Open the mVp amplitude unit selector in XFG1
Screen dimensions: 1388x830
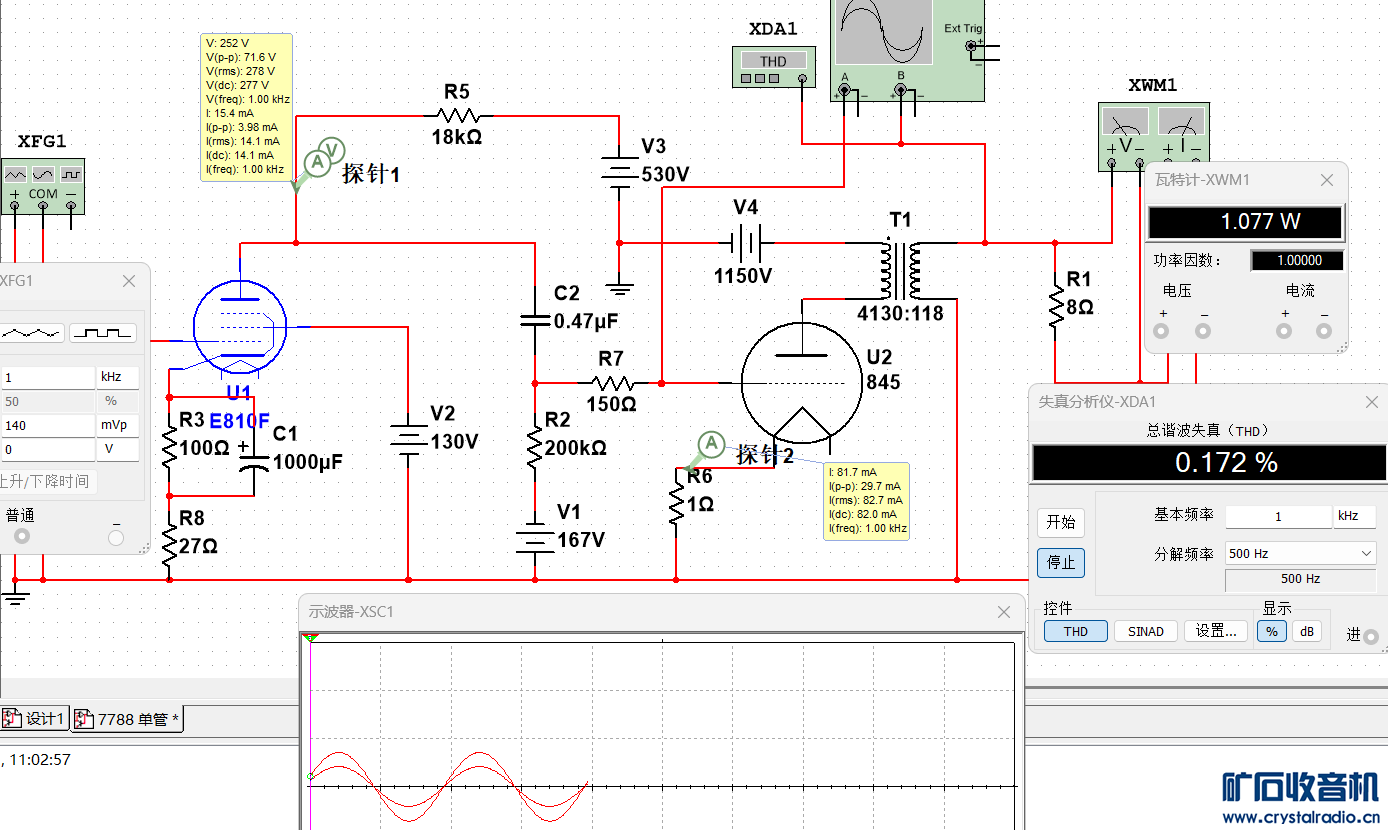tap(116, 425)
